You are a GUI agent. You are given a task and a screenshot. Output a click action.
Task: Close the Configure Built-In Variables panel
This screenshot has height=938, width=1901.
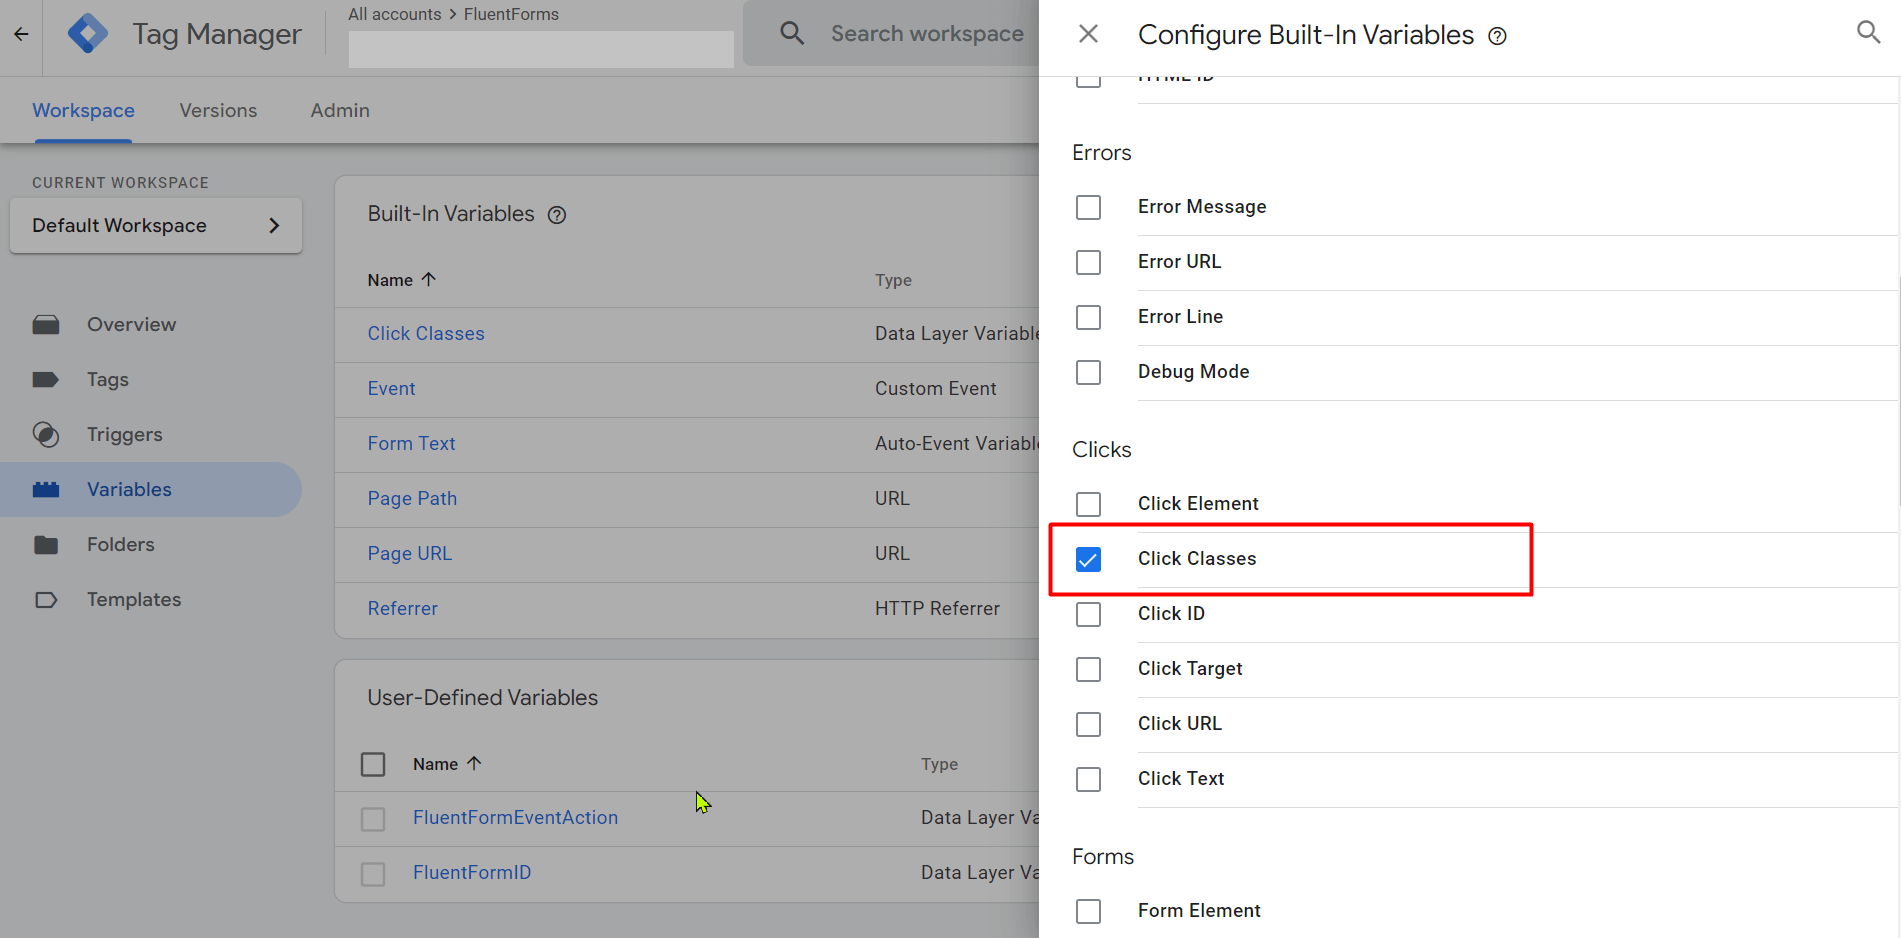point(1089,34)
